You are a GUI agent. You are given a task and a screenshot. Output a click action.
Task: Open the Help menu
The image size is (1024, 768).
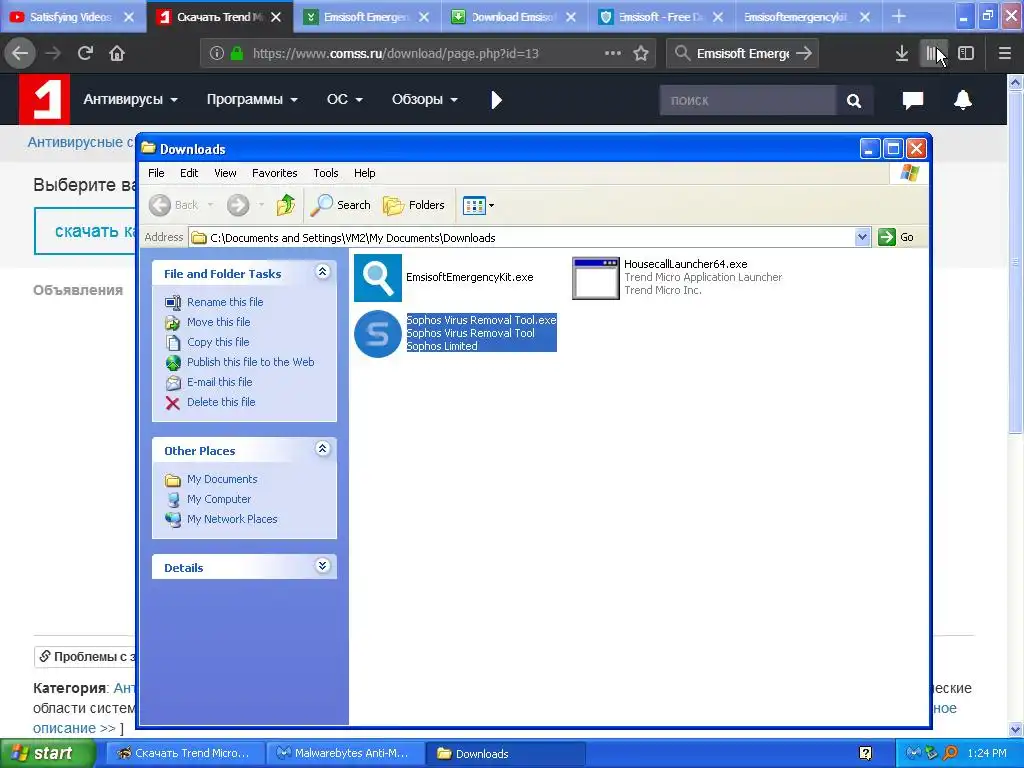(x=364, y=173)
